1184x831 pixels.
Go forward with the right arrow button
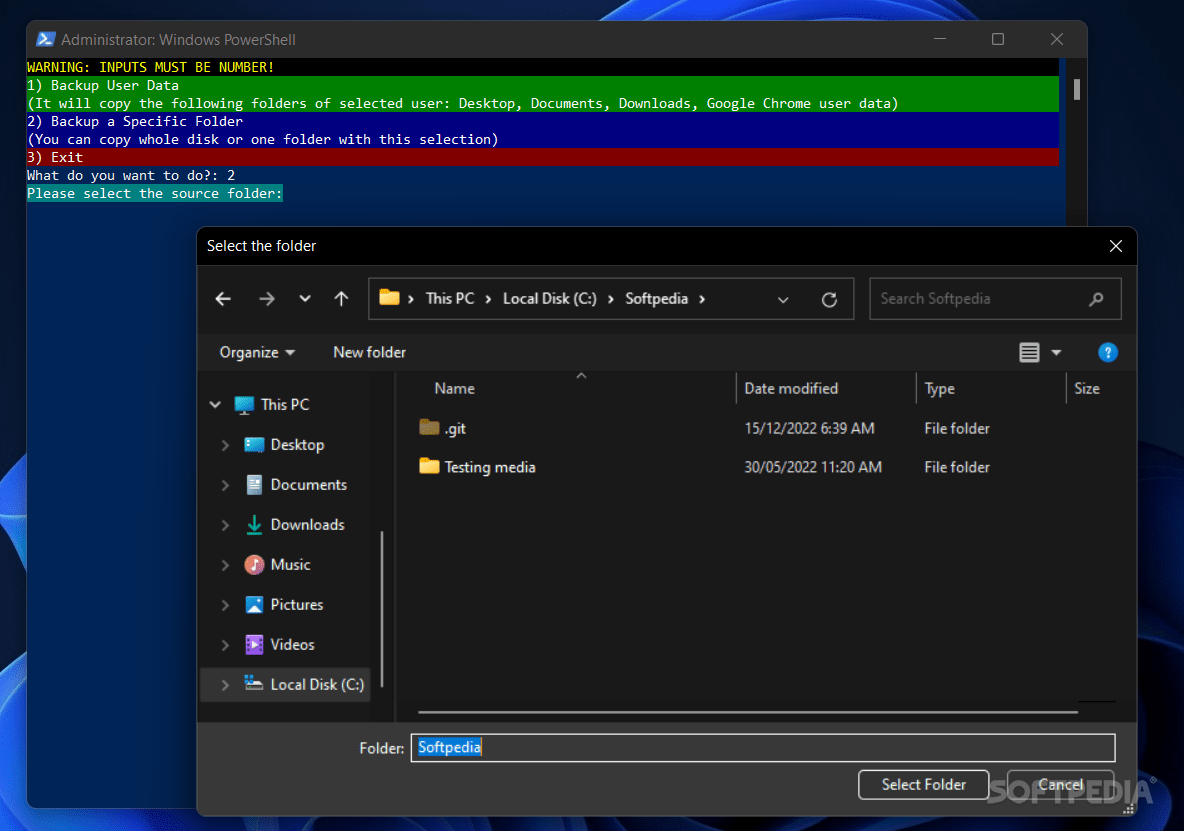coord(267,299)
